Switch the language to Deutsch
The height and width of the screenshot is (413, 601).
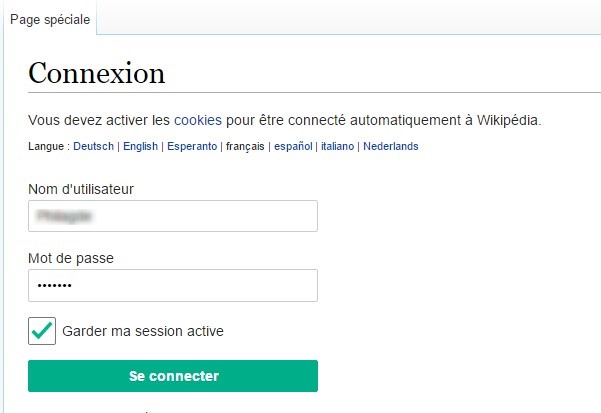click(x=93, y=146)
